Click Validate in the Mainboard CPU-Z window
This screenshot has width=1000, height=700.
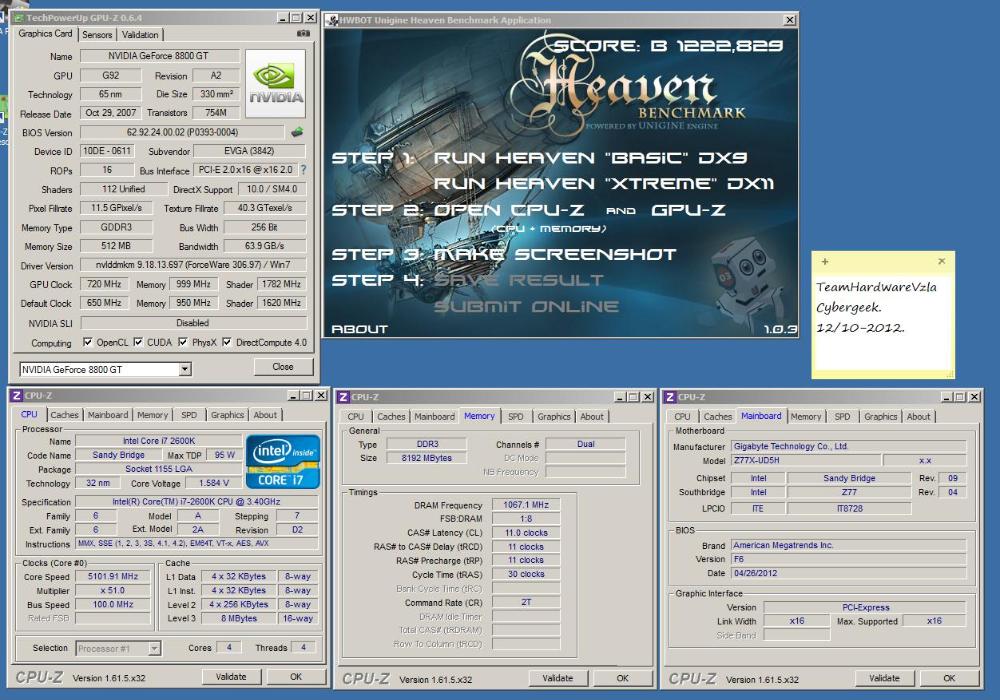click(884, 678)
